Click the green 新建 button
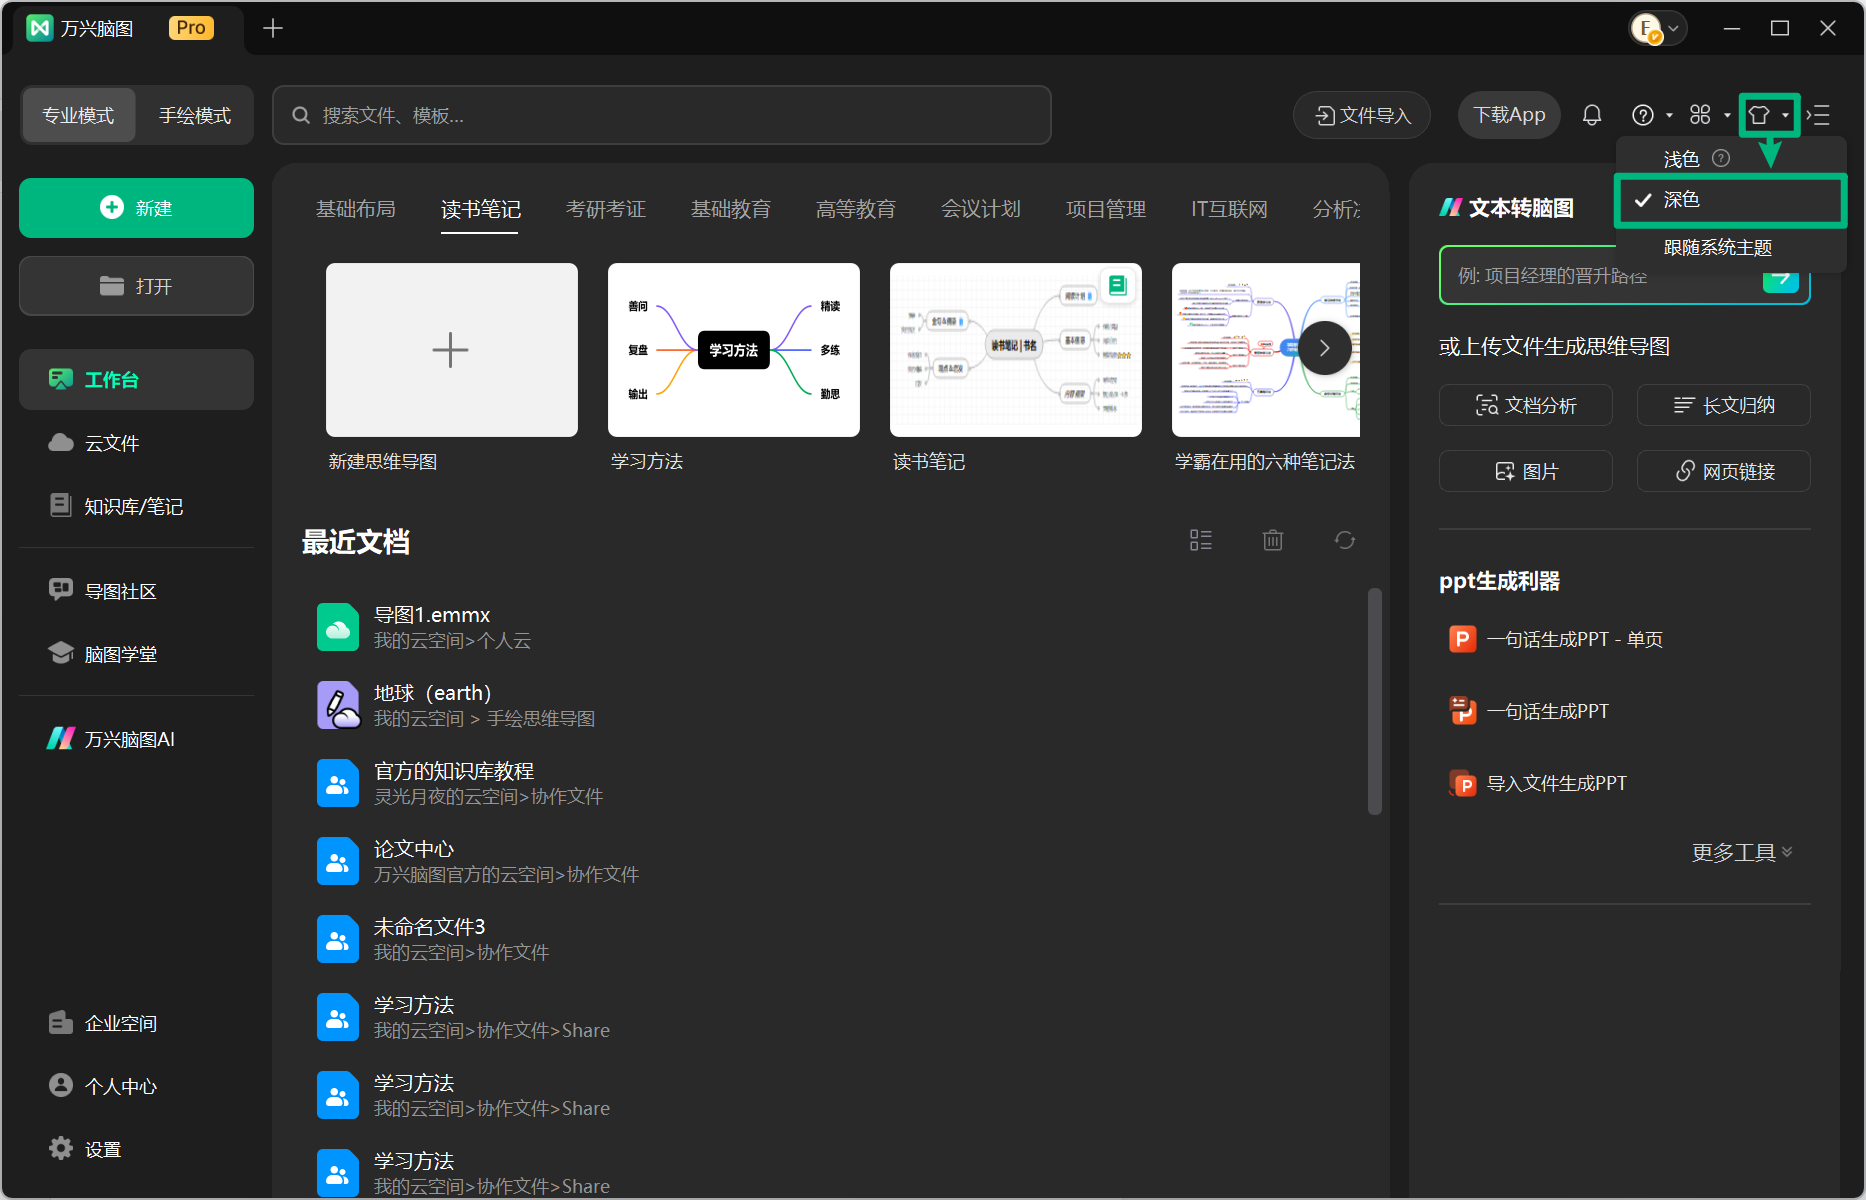Screen dimensions: 1866x1200 point(136,208)
